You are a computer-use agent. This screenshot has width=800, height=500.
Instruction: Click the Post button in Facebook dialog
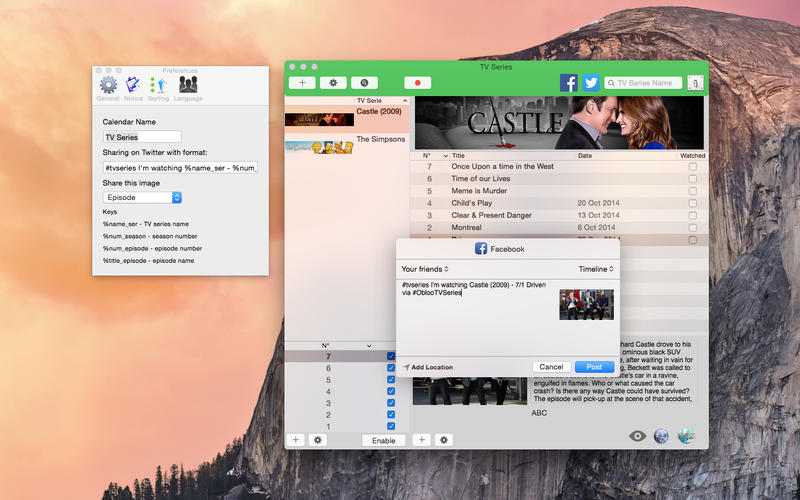pos(594,367)
